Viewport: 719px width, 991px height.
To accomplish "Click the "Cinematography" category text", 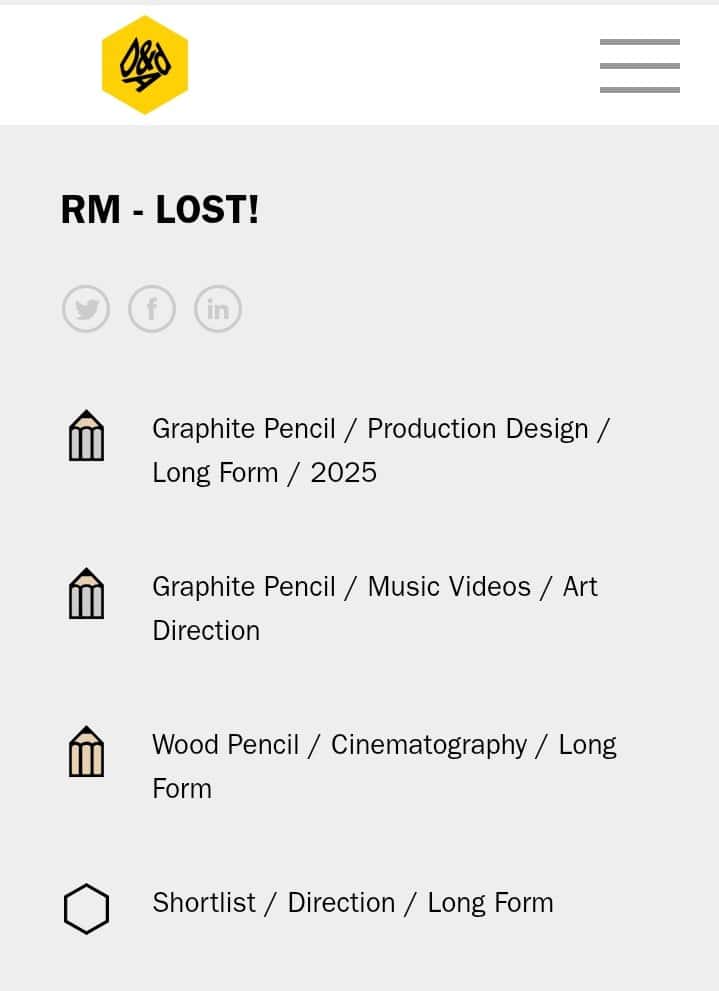I will click(x=429, y=745).
